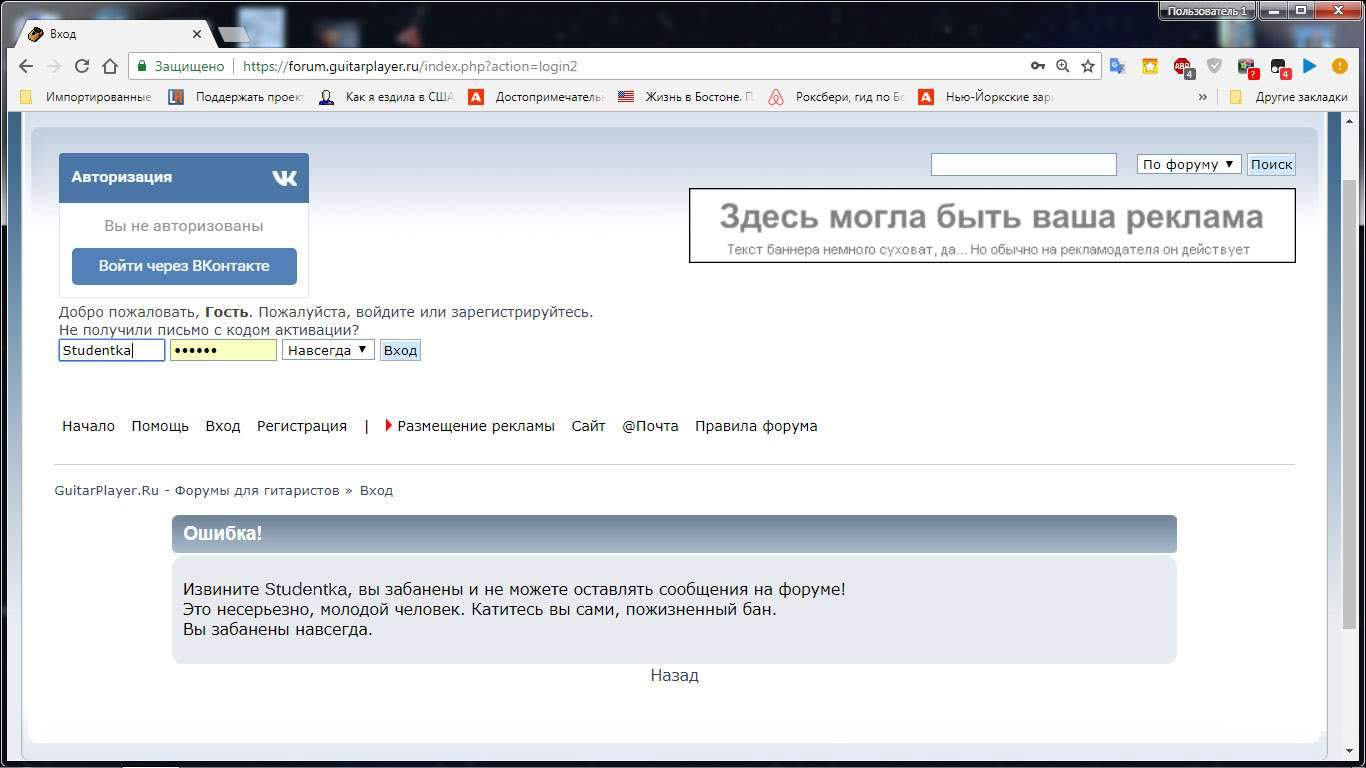
Task: Open the Регистрация menu item
Action: point(301,426)
